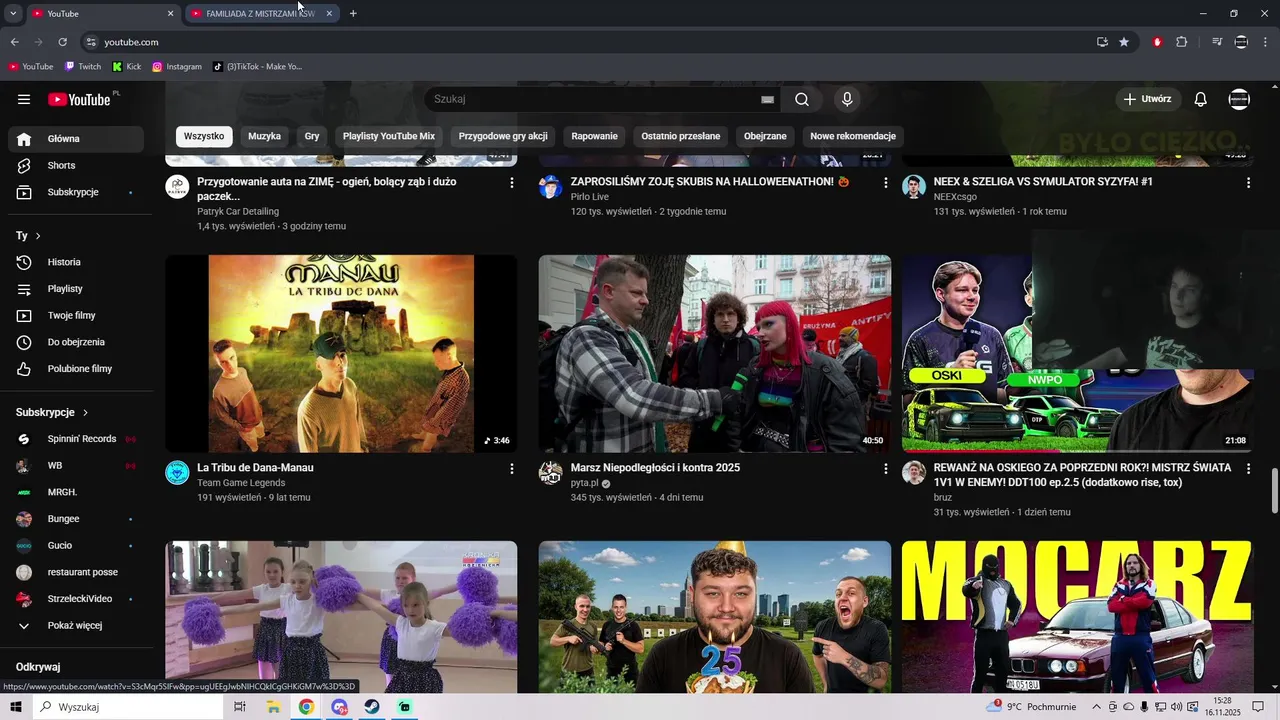Open StrzeleckiVideo channel subscription
The width and height of the screenshot is (1280, 720).
click(x=76, y=599)
